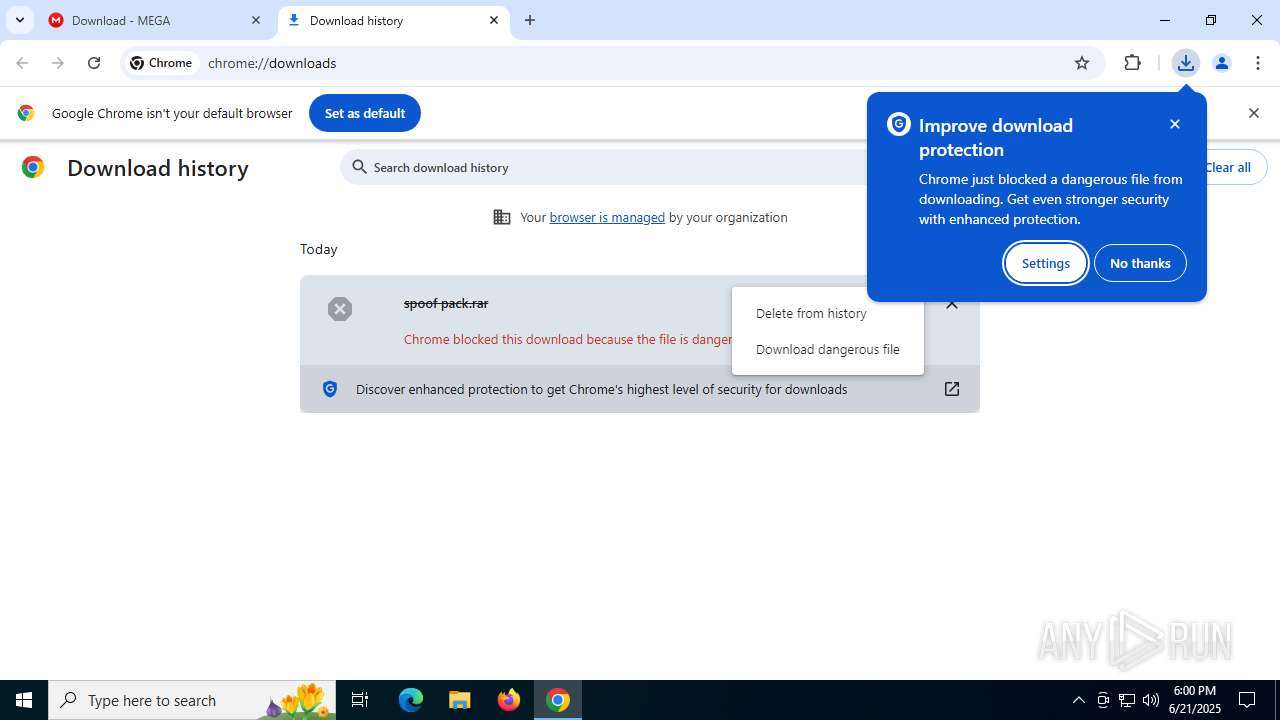Screen dimensions: 1280x720
Task: Click the managed organization building icon
Action: [502, 217]
